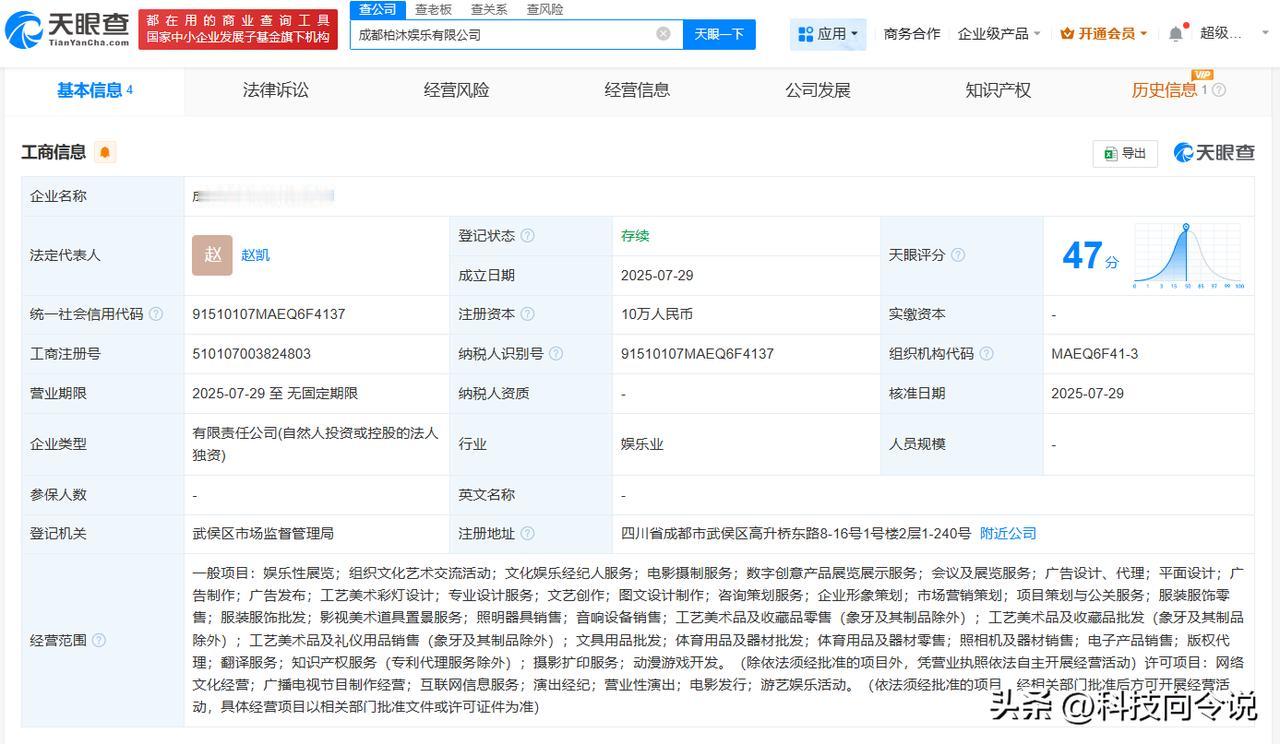Click the 10万人民币 registered capital value

click(656, 314)
